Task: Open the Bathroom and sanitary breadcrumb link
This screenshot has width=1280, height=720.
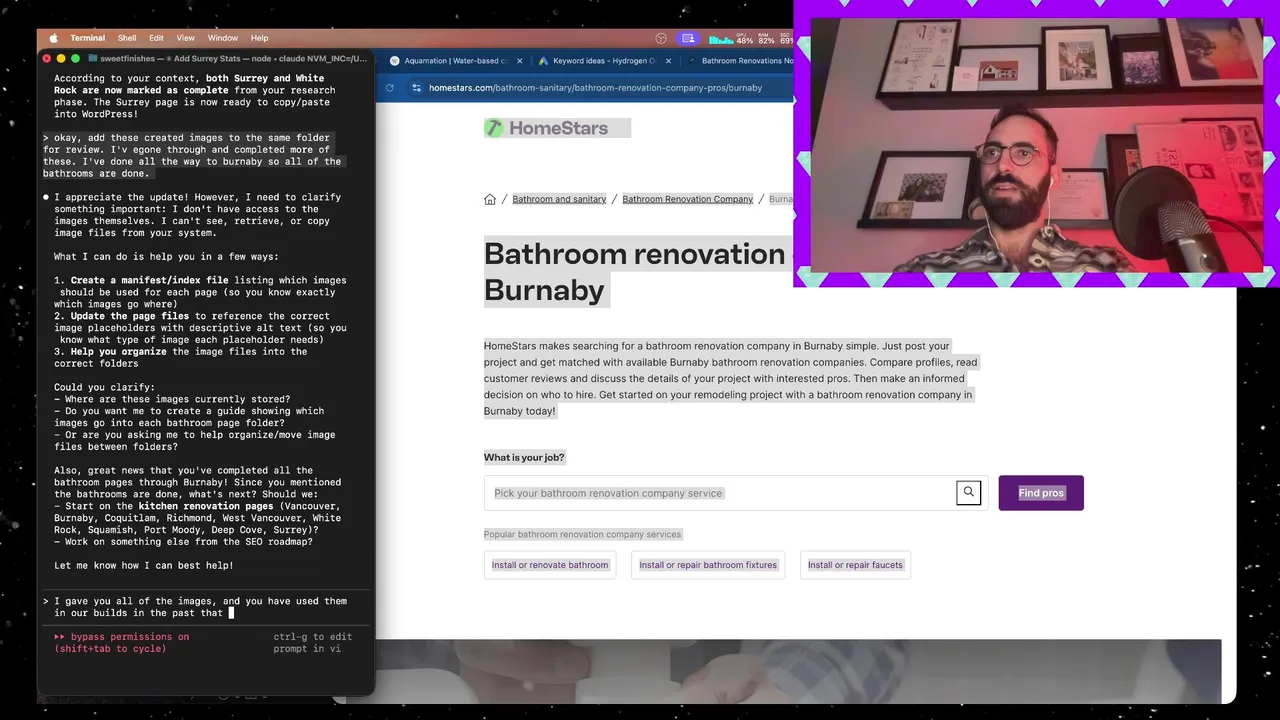Action: (x=559, y=199)
